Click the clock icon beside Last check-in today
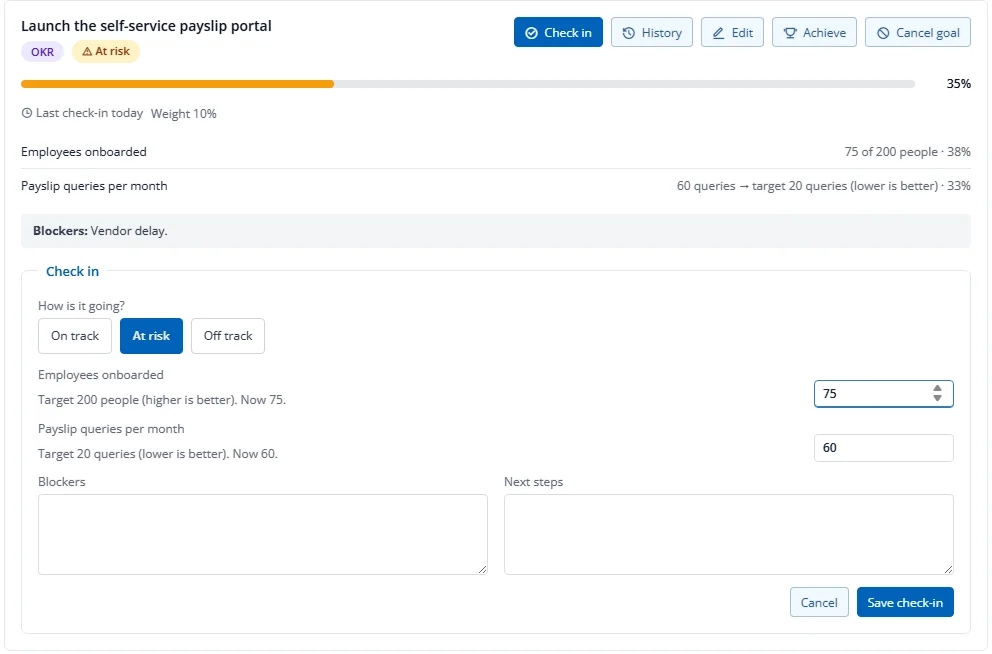The width and height of the screenshot is (992, 654). (27, 113)
